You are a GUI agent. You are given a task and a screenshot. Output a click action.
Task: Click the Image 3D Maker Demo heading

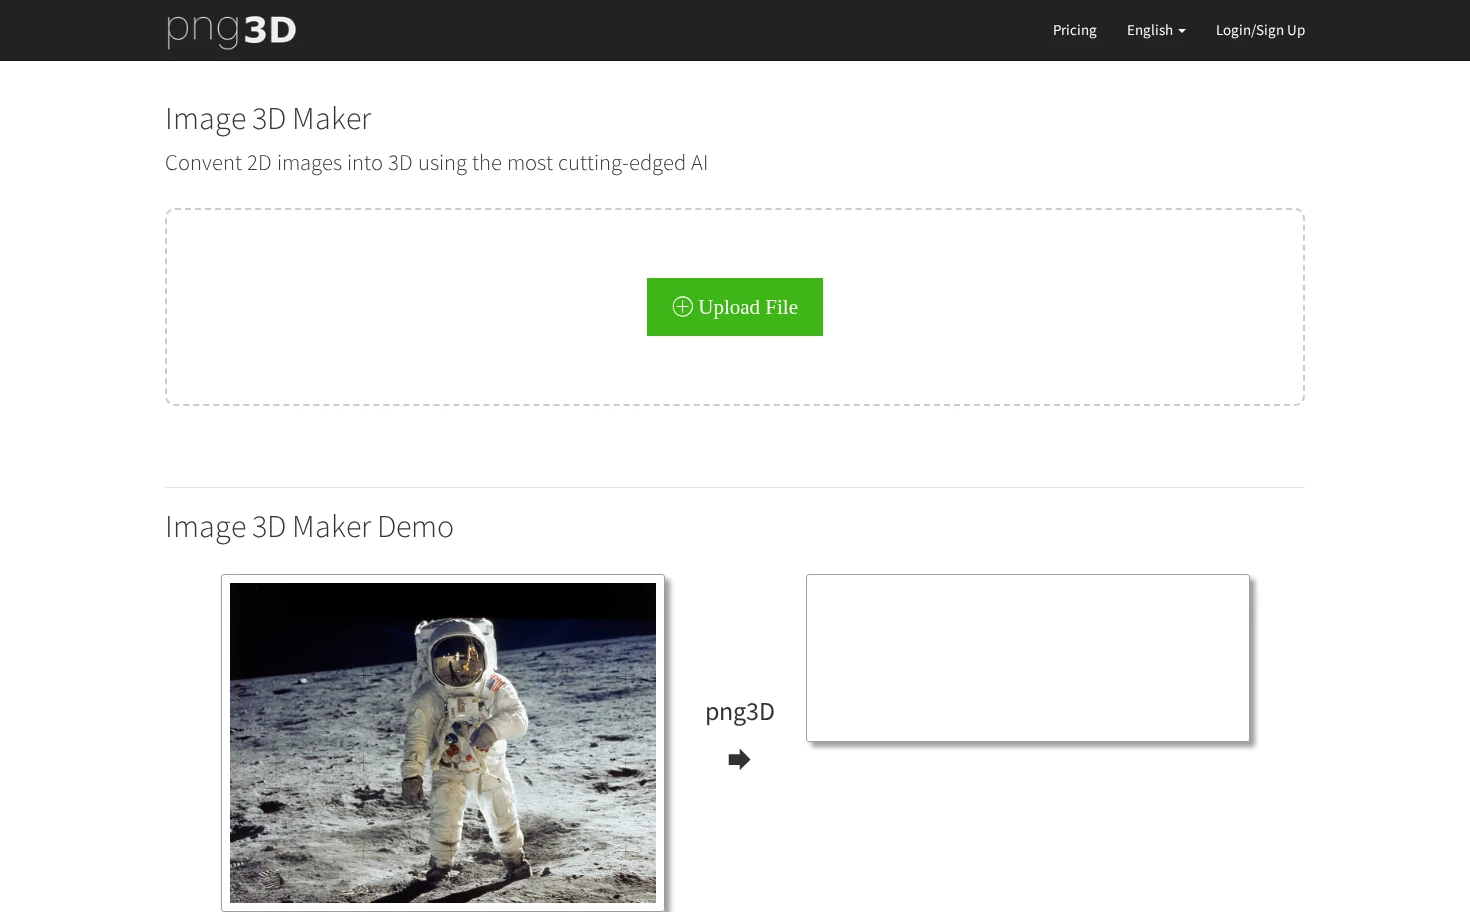click(x=309, y=527)
